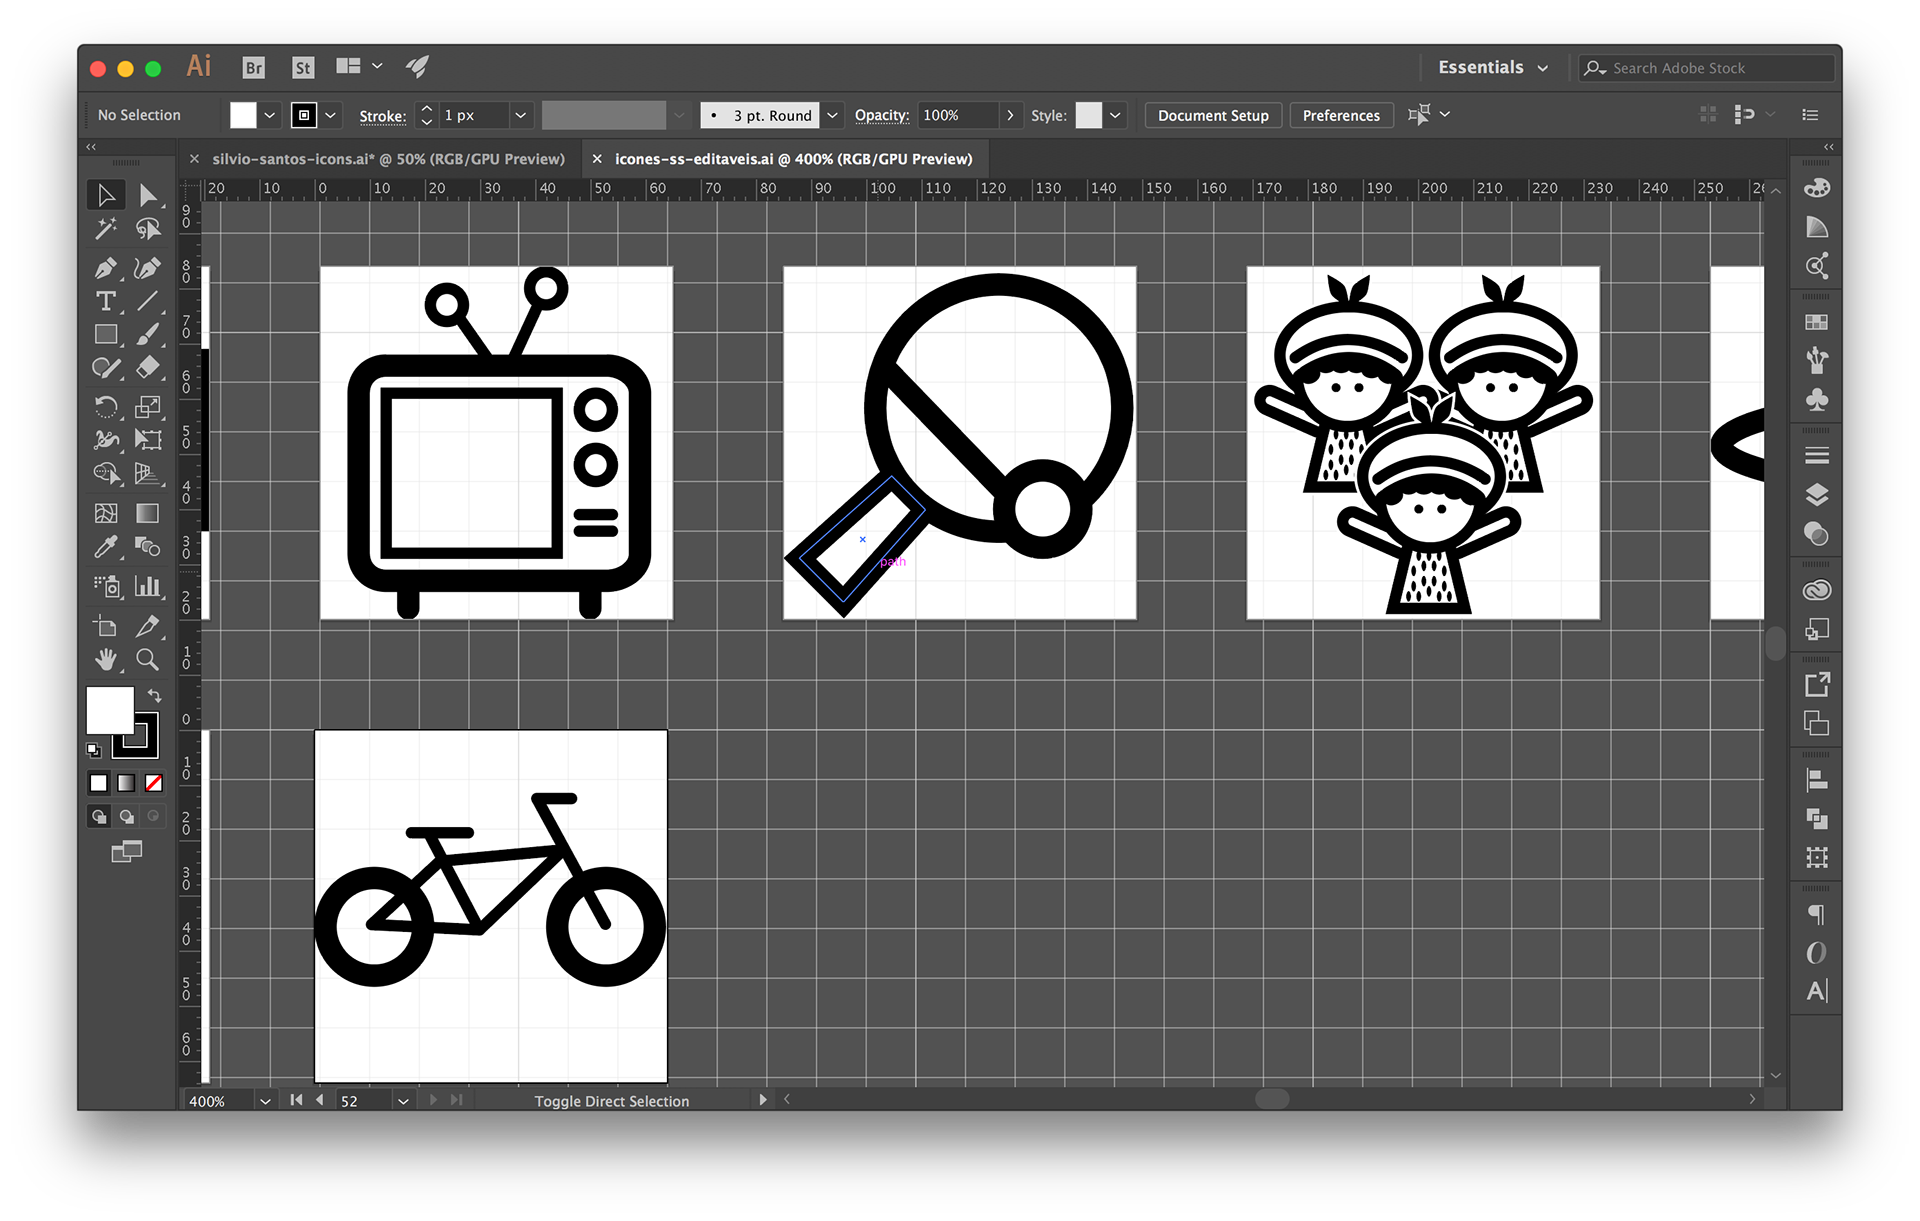This screenshot has height=1221, width=1920.
Task: Select the Blend tool
Action: [148, 546]
